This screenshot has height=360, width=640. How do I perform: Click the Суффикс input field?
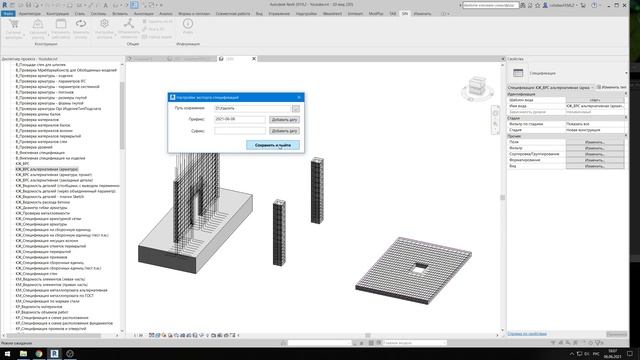point(240,131)
